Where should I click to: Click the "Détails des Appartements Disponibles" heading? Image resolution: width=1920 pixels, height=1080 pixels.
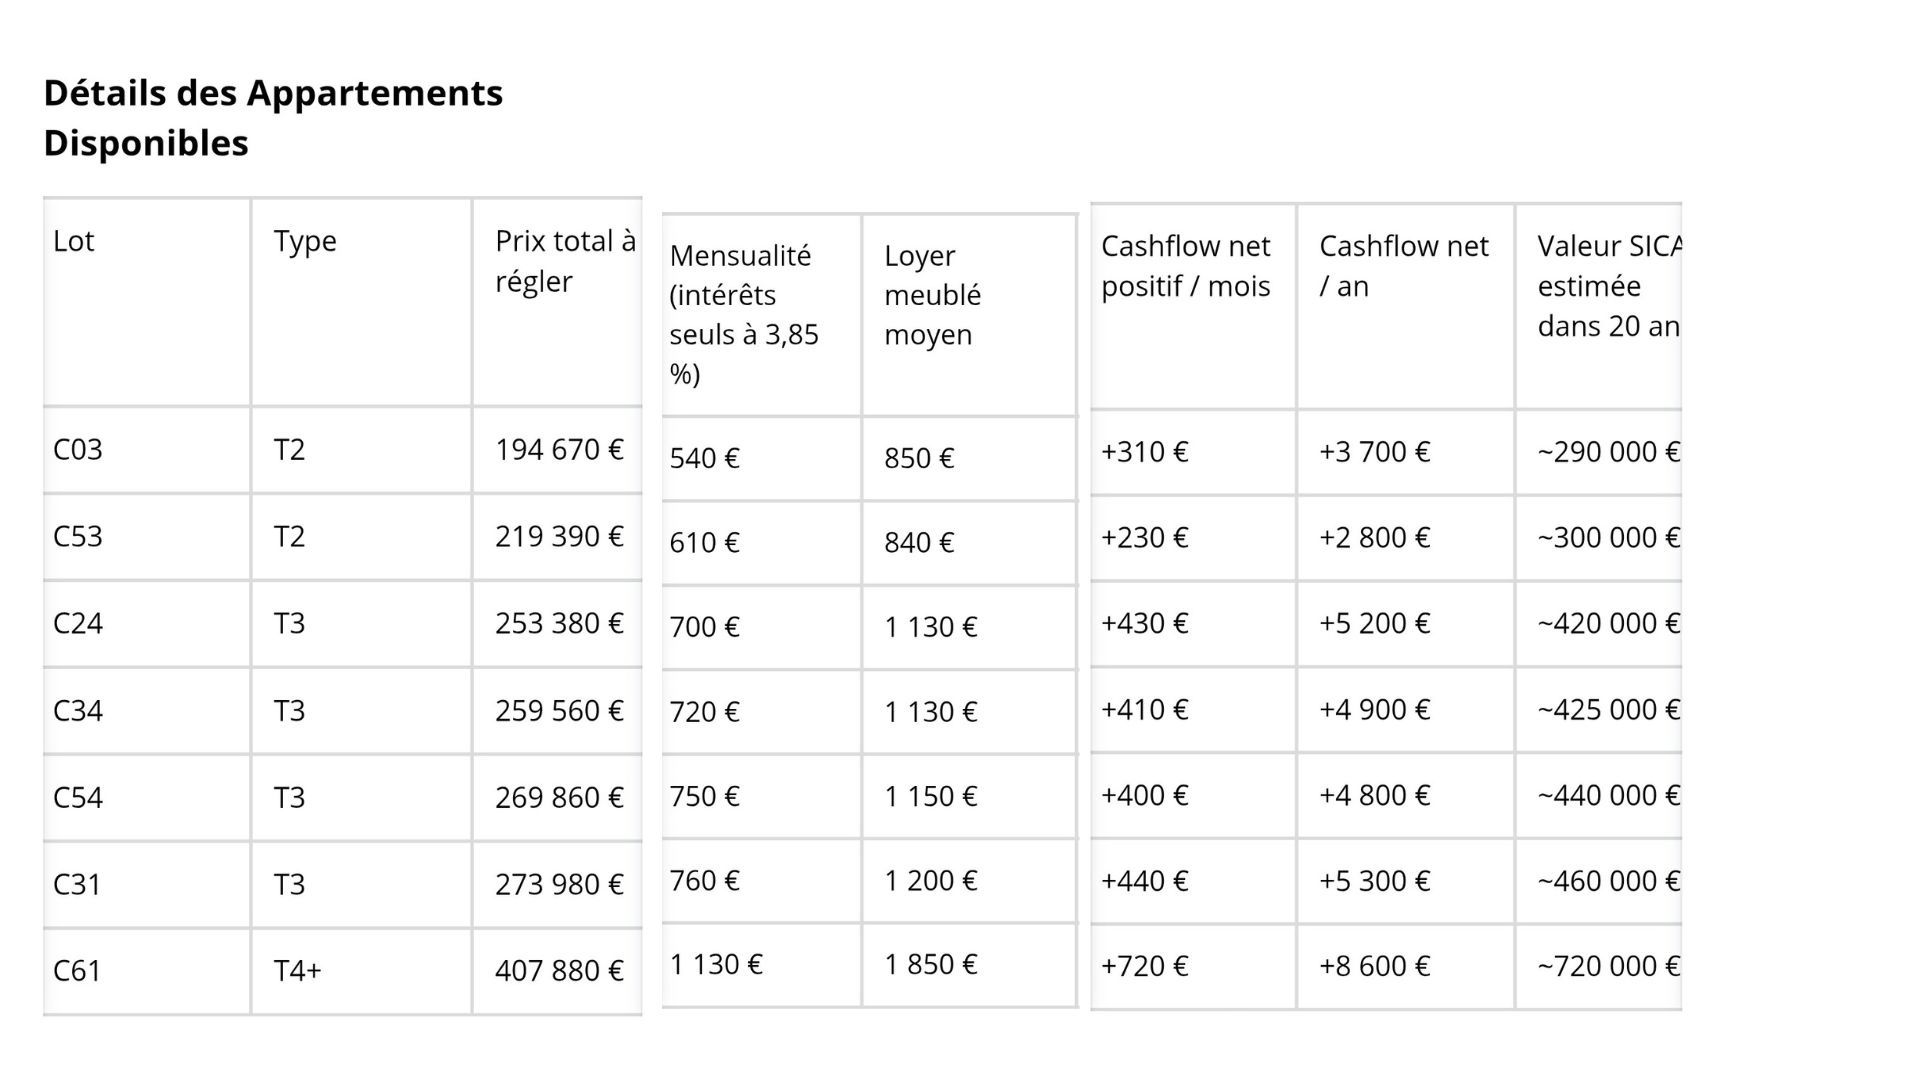273,118
